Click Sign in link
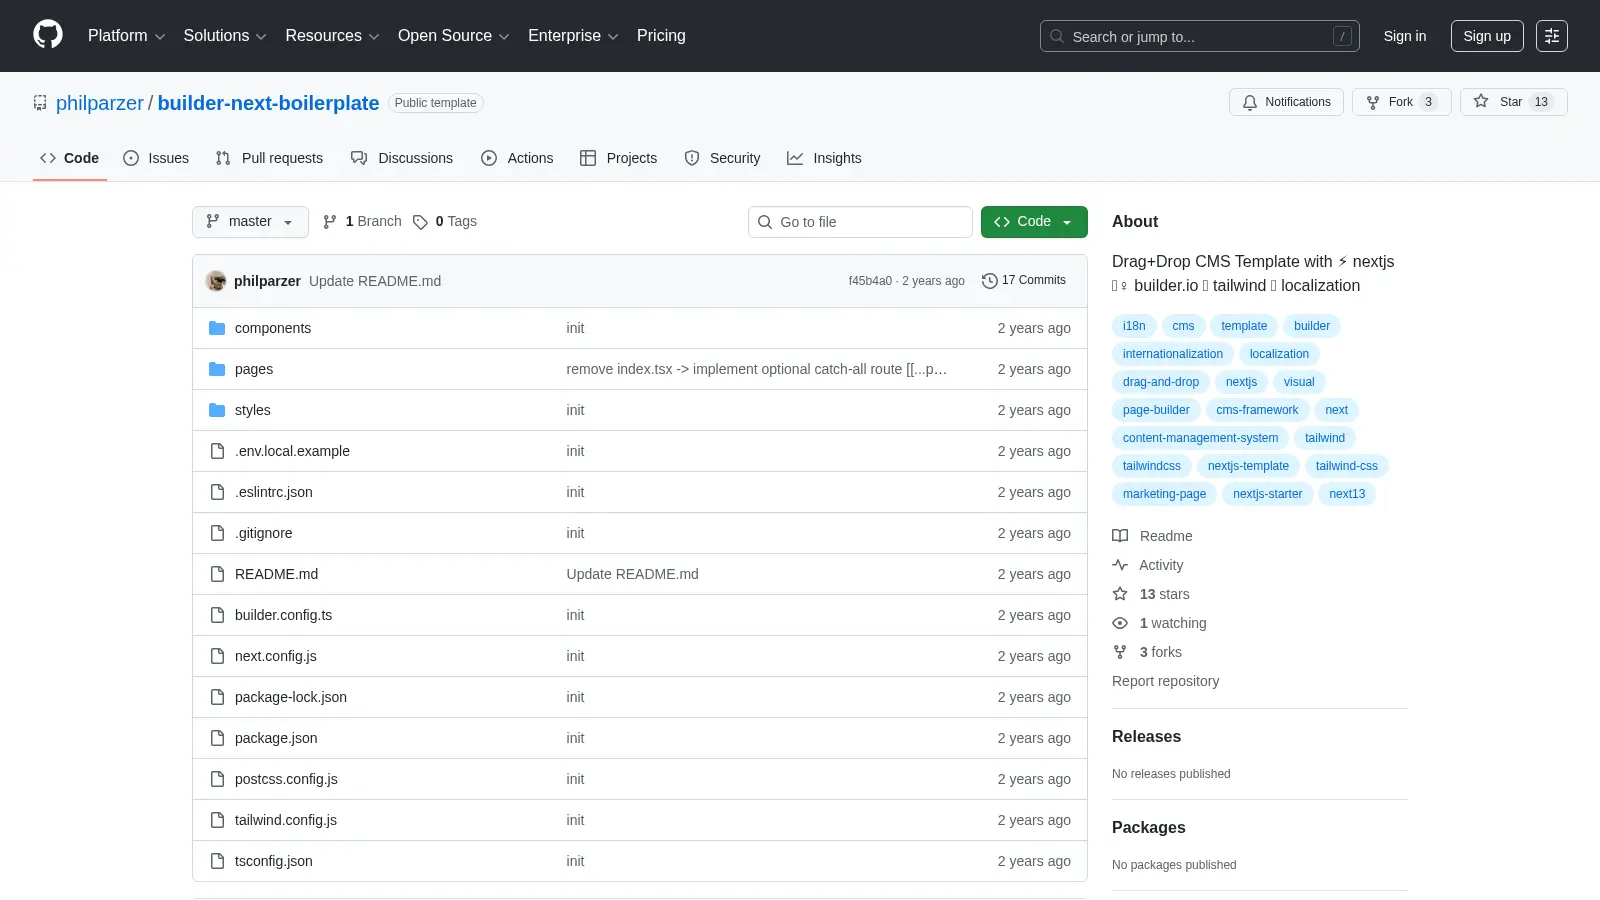The height and width of the screenshot is (900, 1600). pos(1405,36)
